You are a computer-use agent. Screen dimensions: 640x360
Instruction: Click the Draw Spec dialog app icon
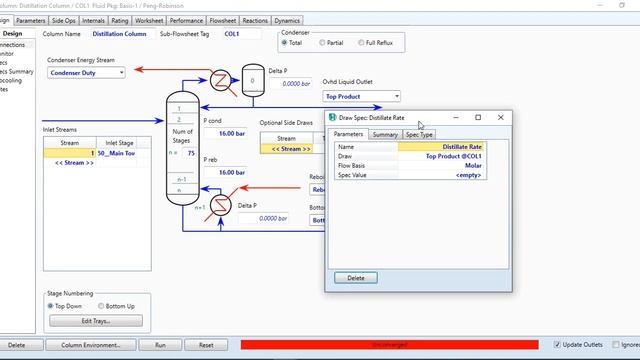[x=332, y=118]
